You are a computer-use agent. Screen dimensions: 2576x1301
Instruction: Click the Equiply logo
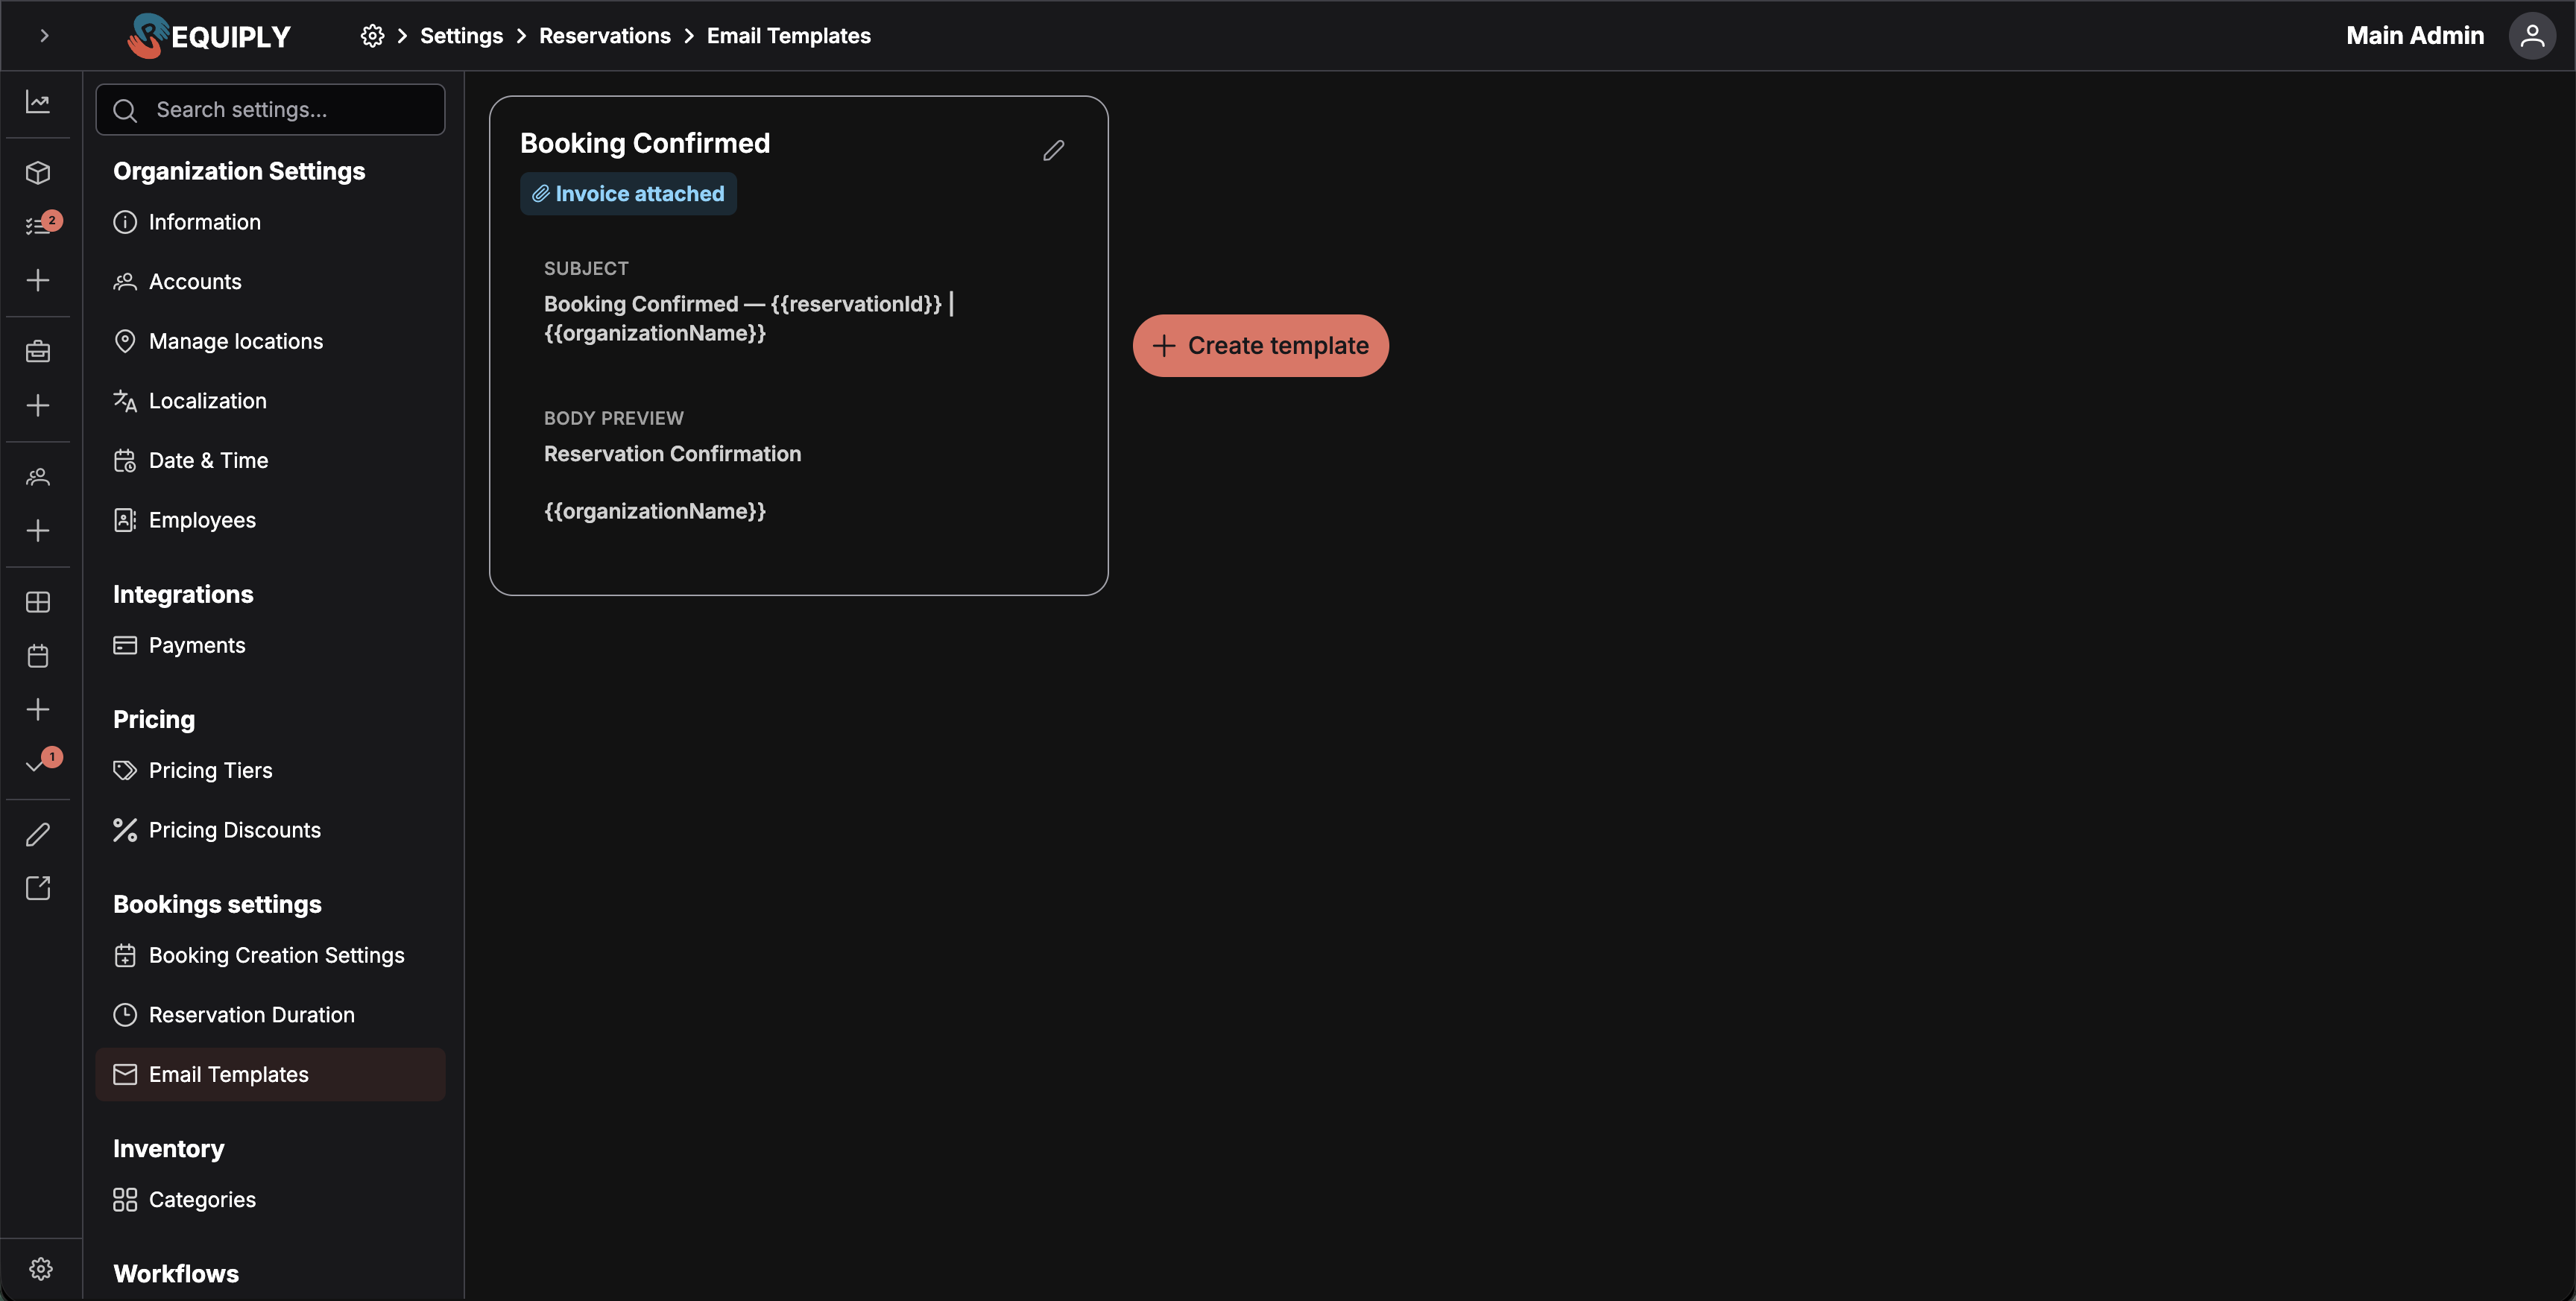208,35
